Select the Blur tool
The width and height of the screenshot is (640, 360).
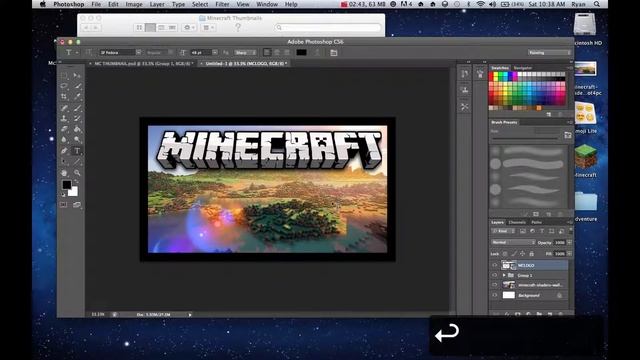[x=64, y=140]
